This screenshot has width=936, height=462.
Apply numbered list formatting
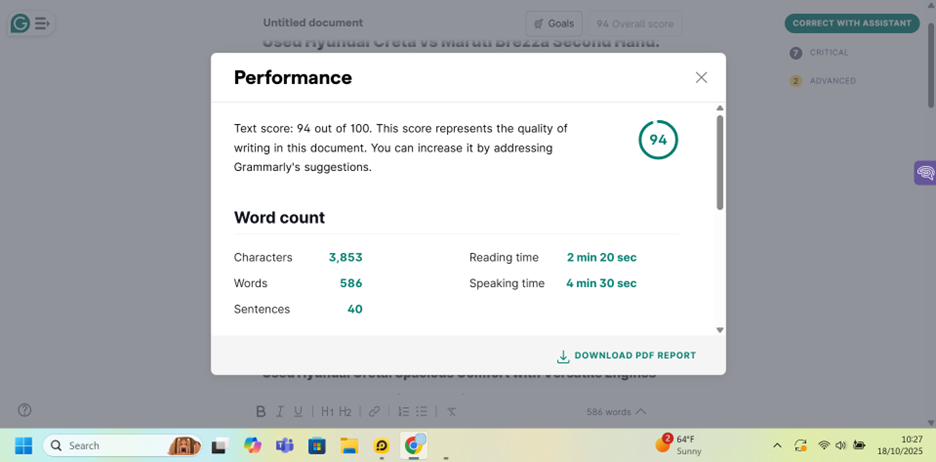[403, 411]
